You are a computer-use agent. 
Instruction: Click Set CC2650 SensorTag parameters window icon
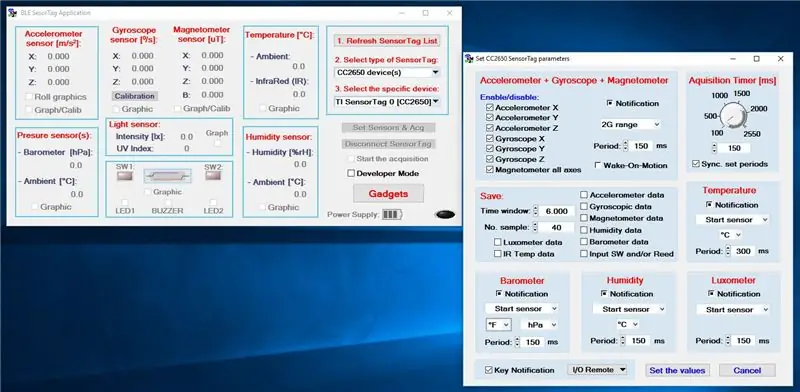(469, 59)
